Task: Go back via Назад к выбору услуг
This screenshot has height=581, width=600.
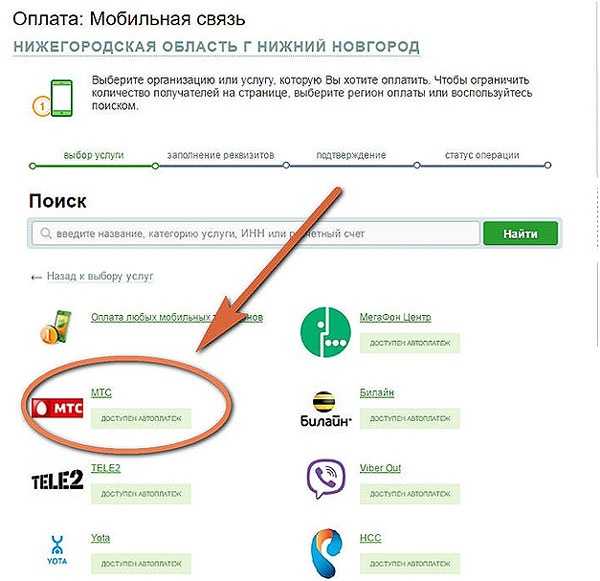Action: [92, 276]
